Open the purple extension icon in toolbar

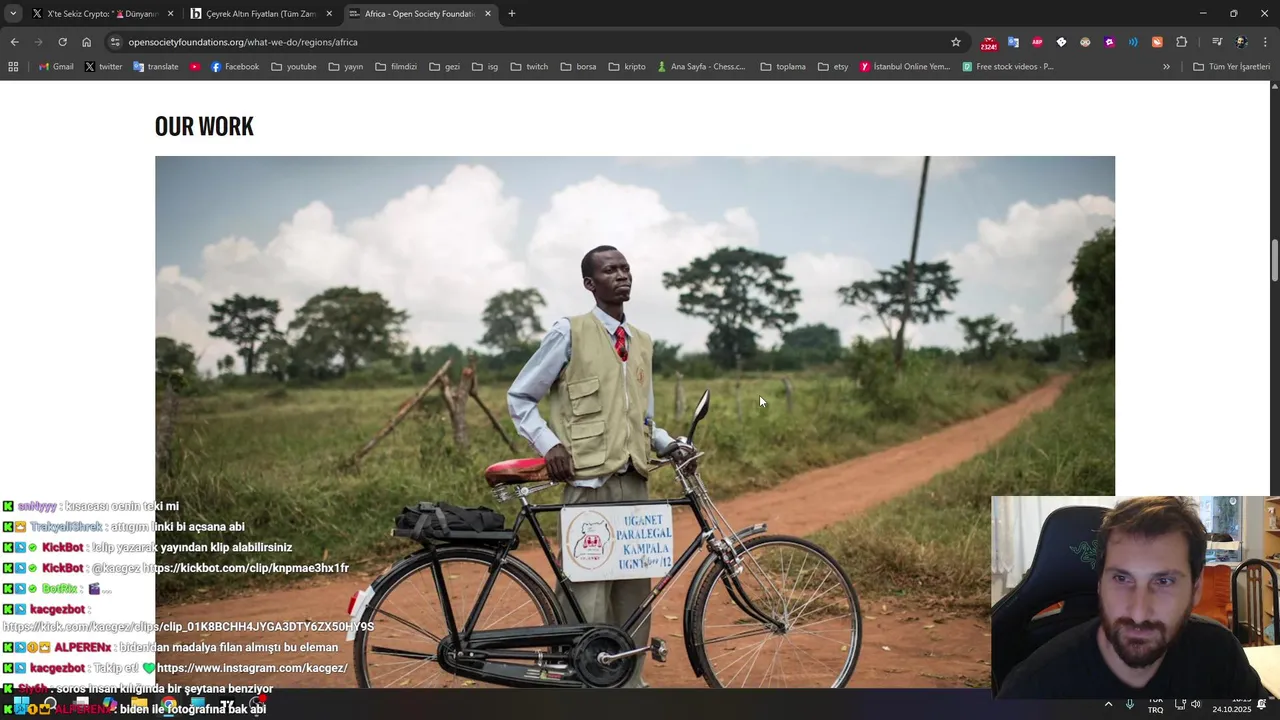coord(1109,42)
